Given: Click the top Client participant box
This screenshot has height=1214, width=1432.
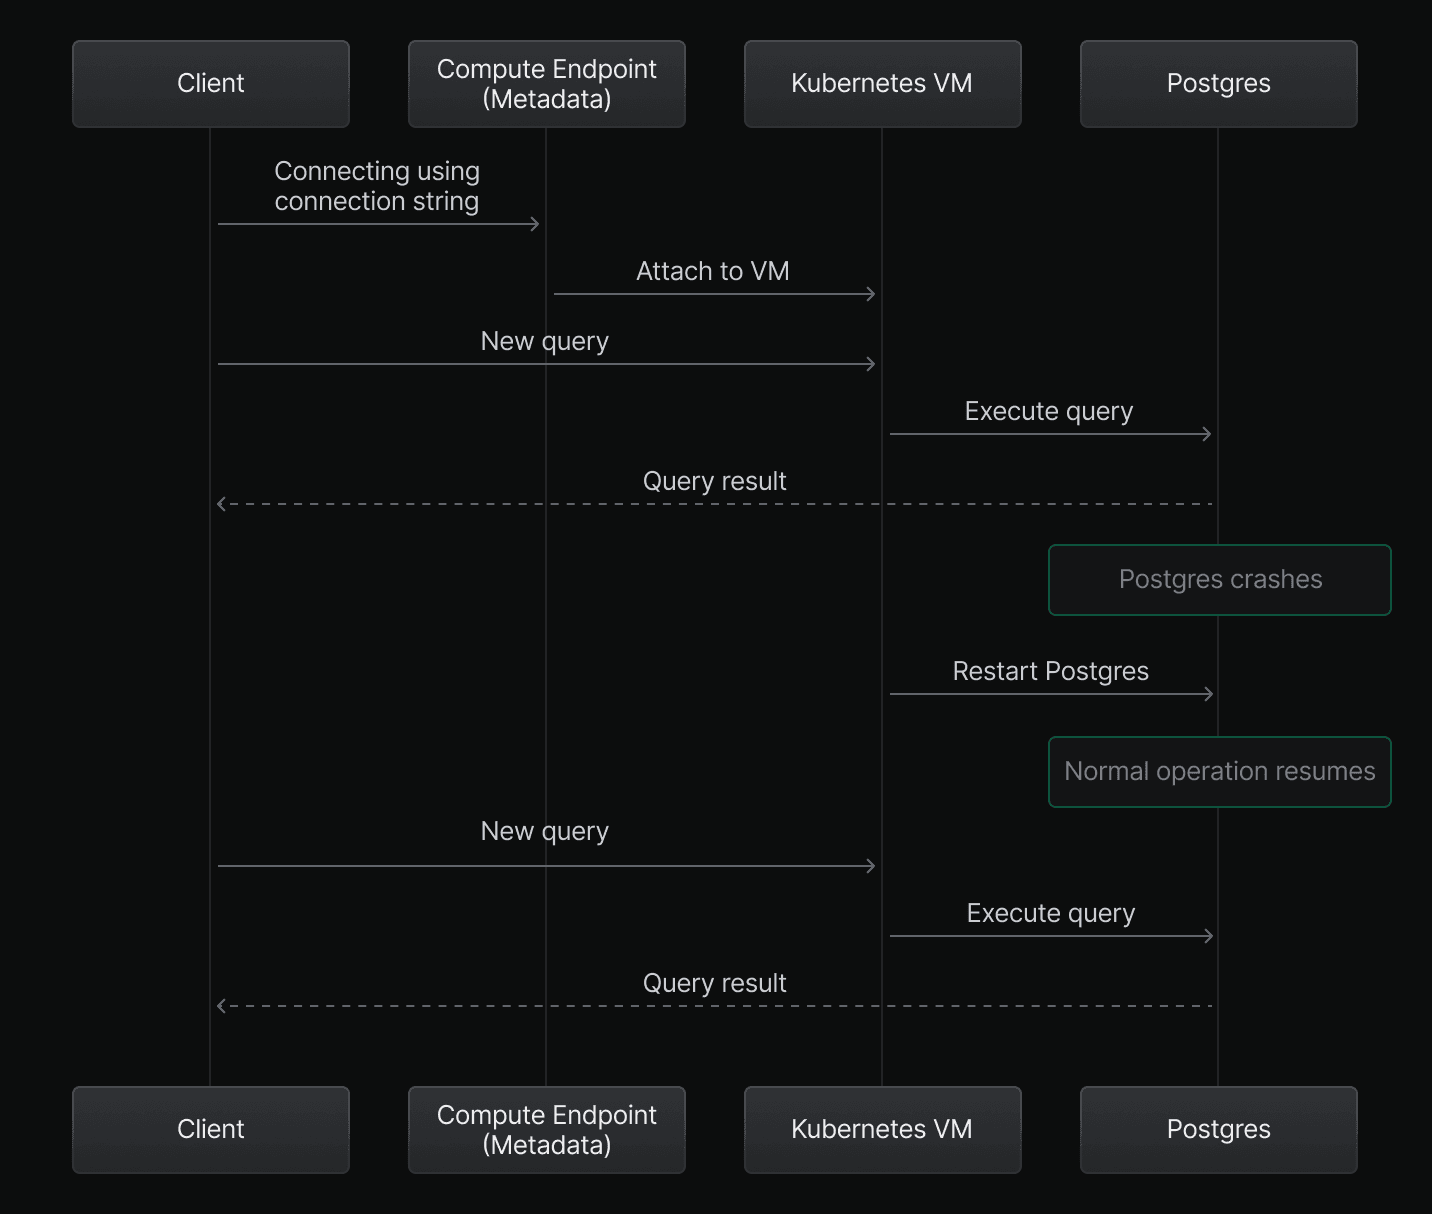Looking at the screenshot, I should pyautogui.click(x=210, y=84).
